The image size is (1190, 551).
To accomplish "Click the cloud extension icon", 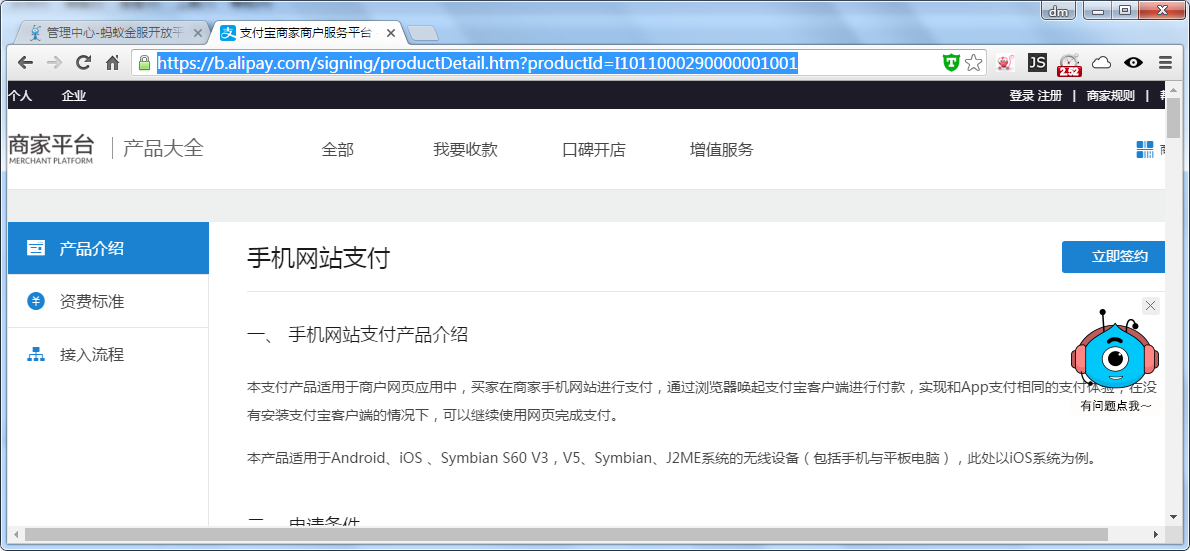I will [1101, 63].
